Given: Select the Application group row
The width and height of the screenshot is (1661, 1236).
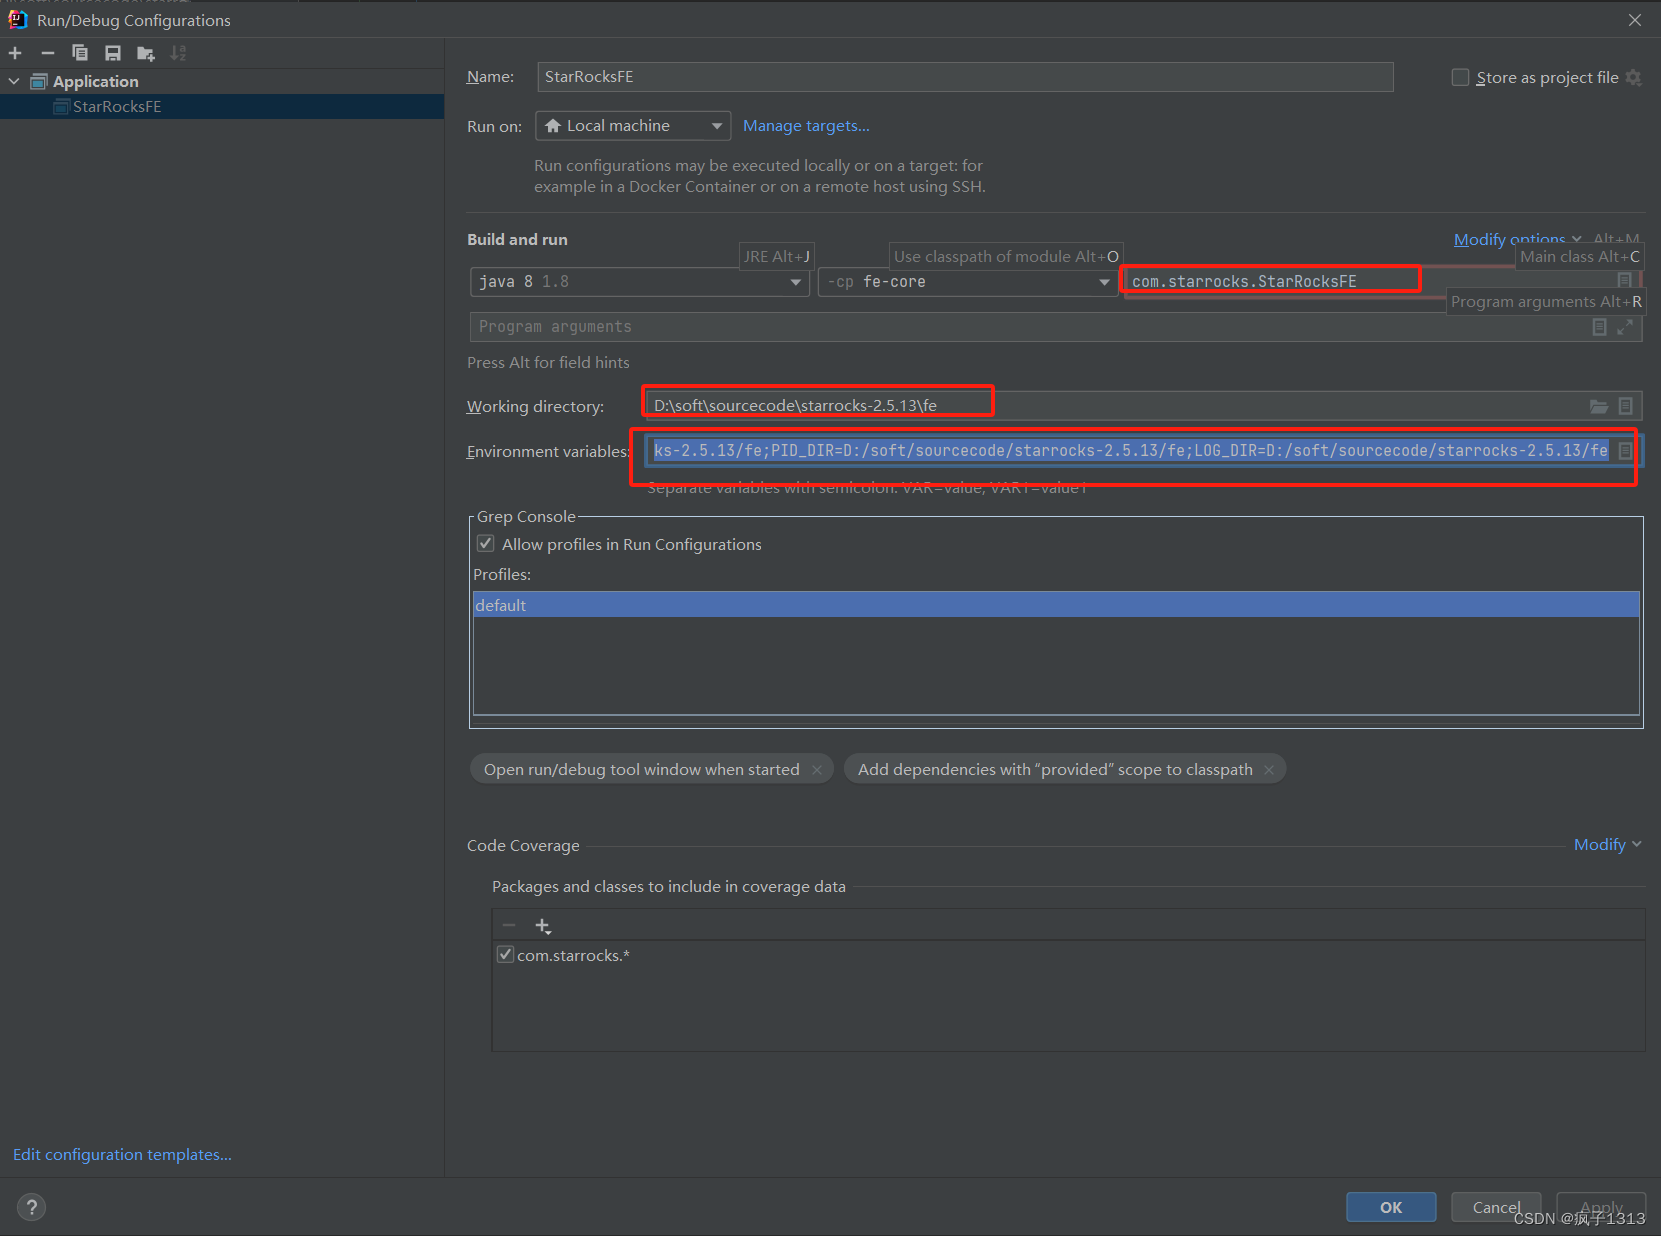Looking at the screenshot, I should tap(222, 81).
